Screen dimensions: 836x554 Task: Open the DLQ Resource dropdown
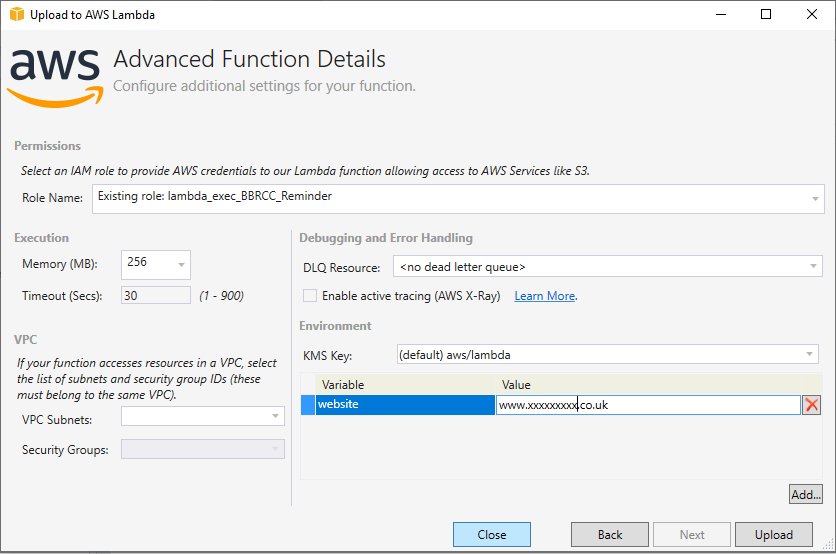[x=607, y=266]
